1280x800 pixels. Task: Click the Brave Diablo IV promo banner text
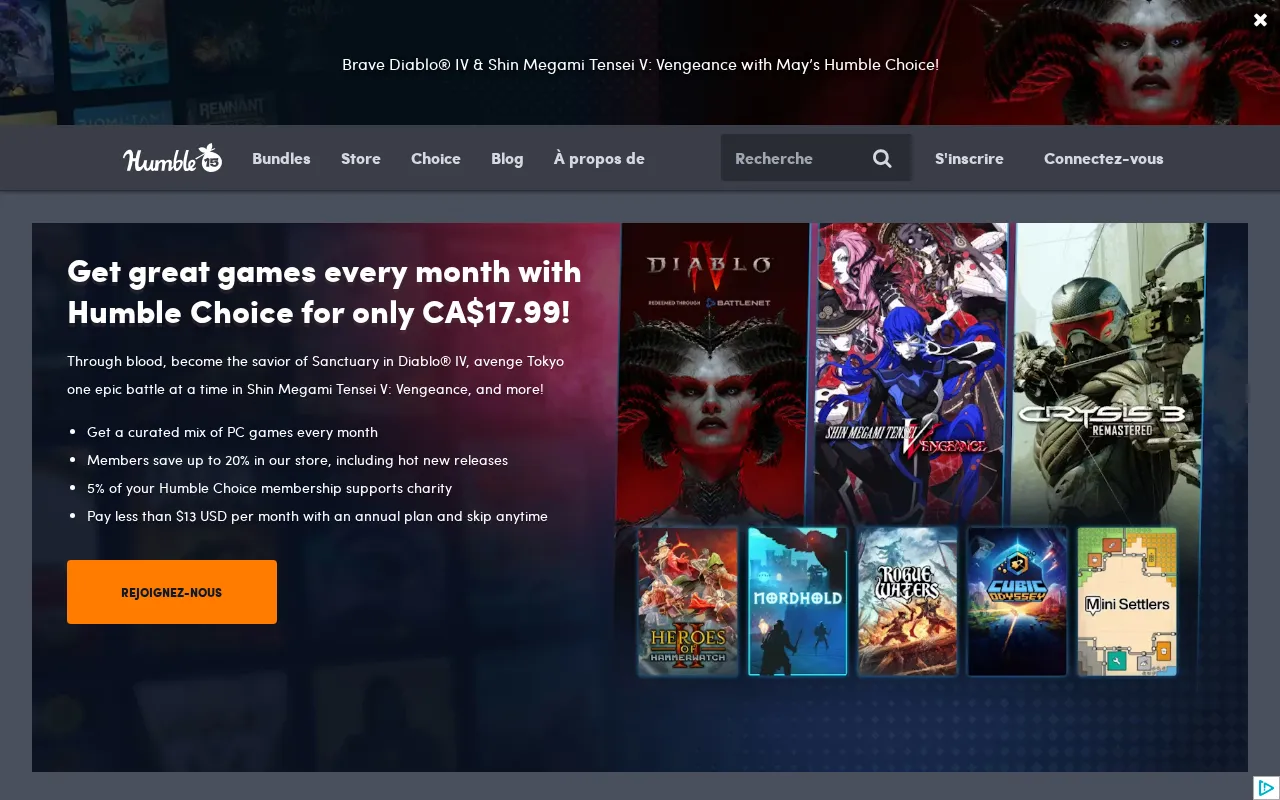640,64
